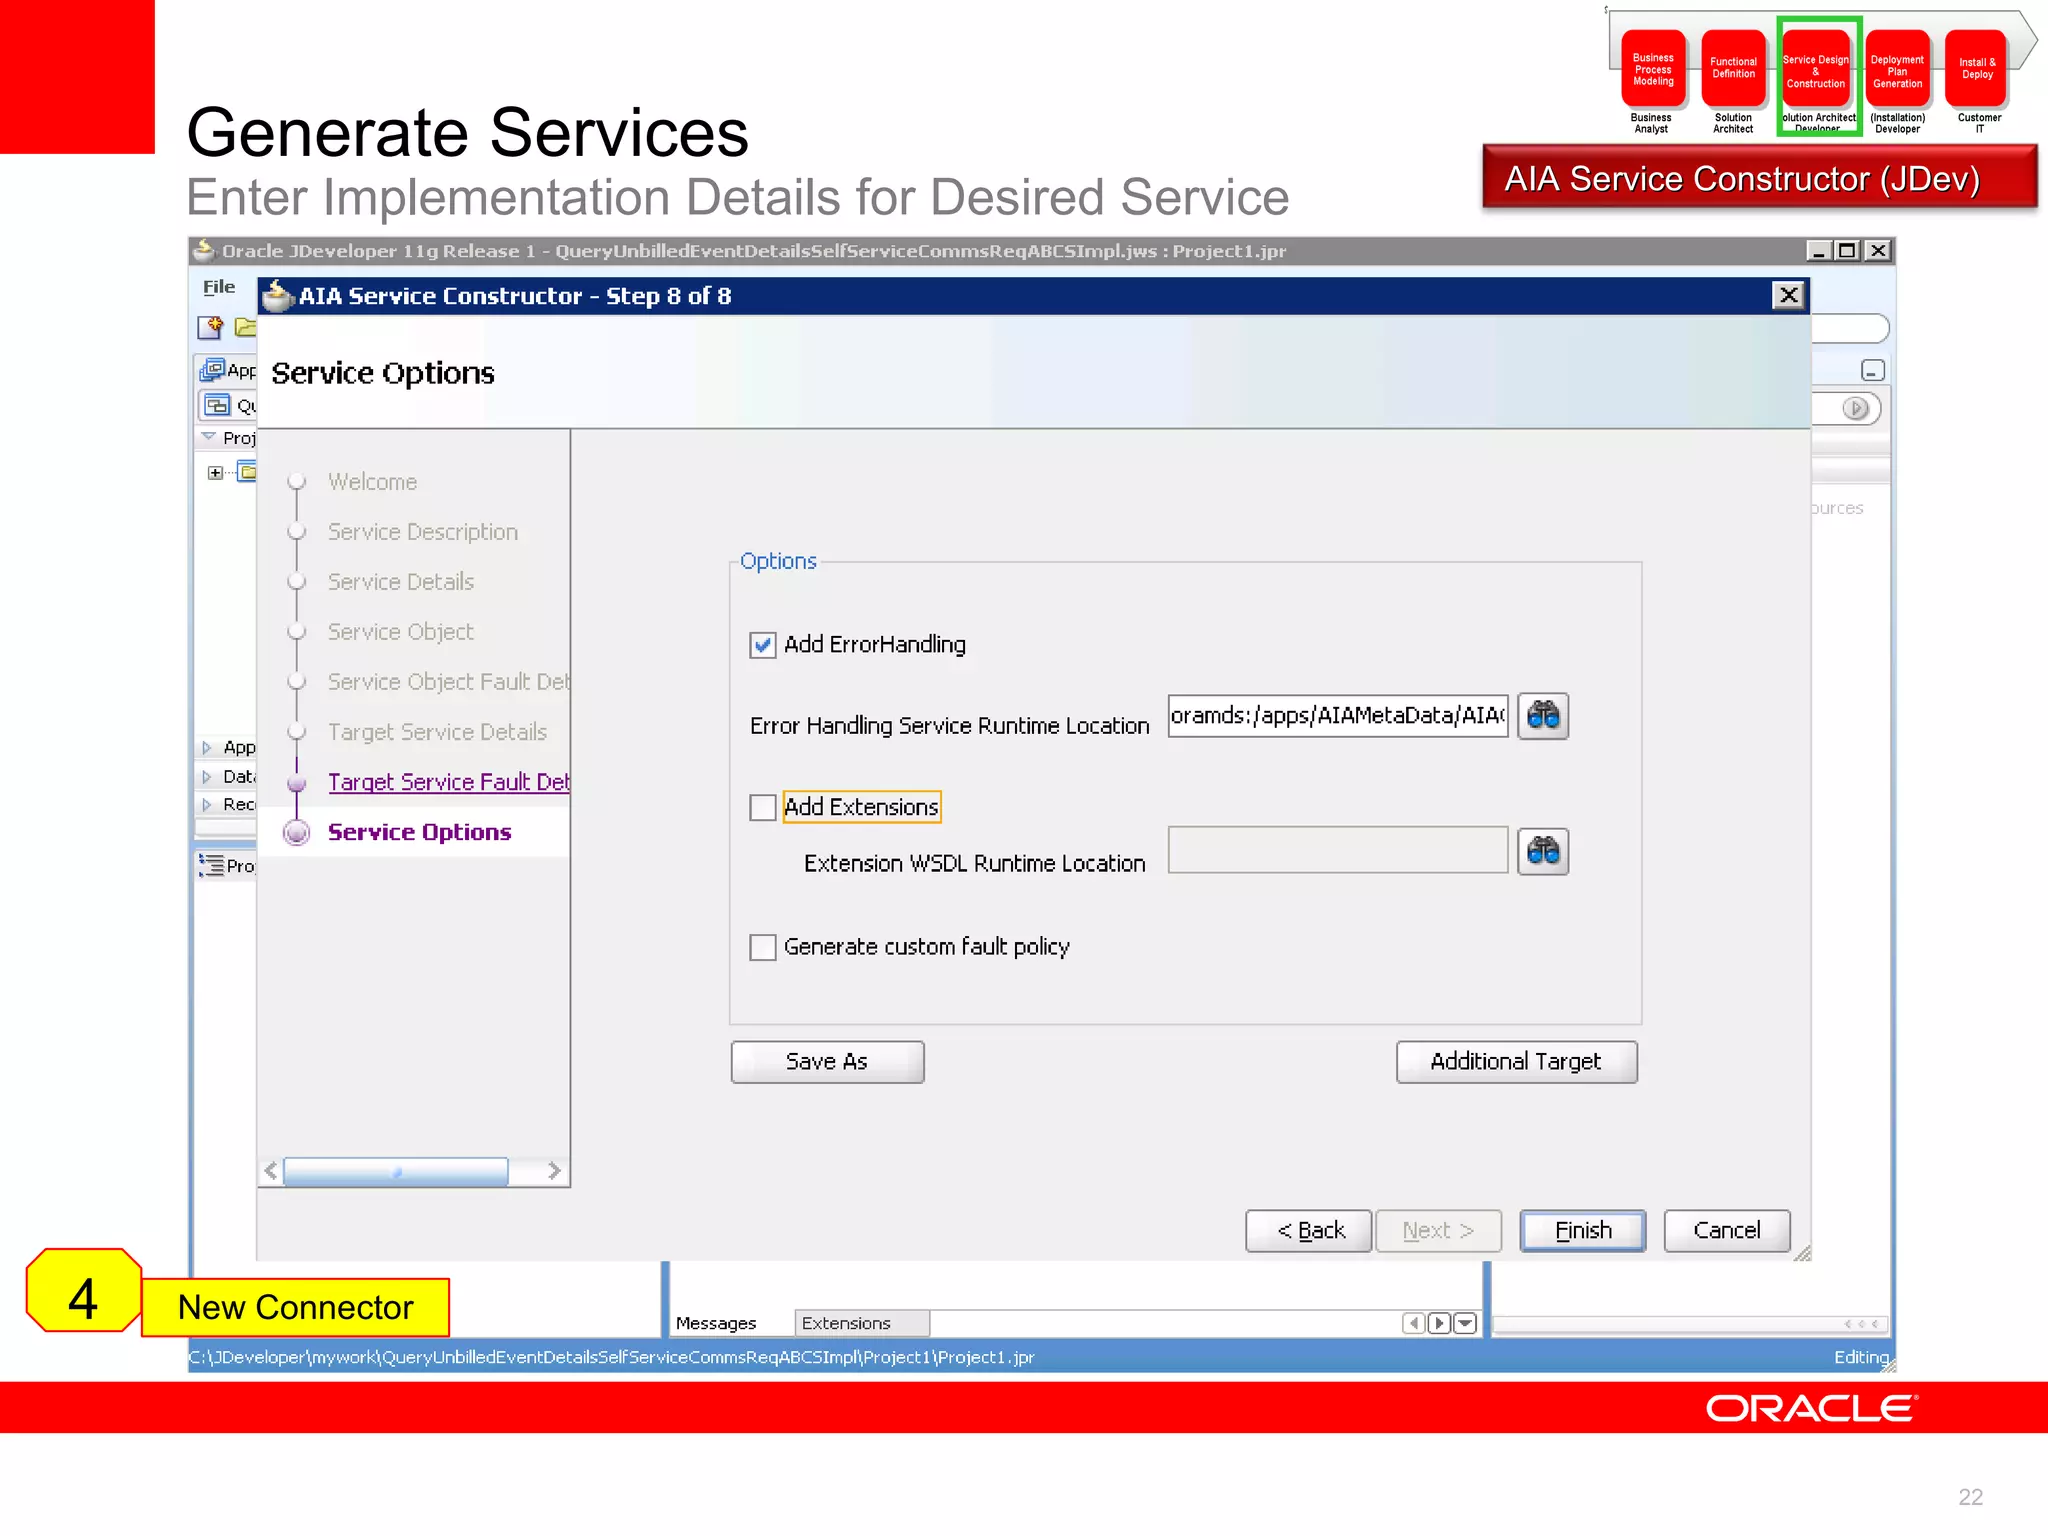This screenshot has width=2048, height=1536.
Task: Click the open folder icon in JDeveloper toolbar
Action: pos(245,327)
